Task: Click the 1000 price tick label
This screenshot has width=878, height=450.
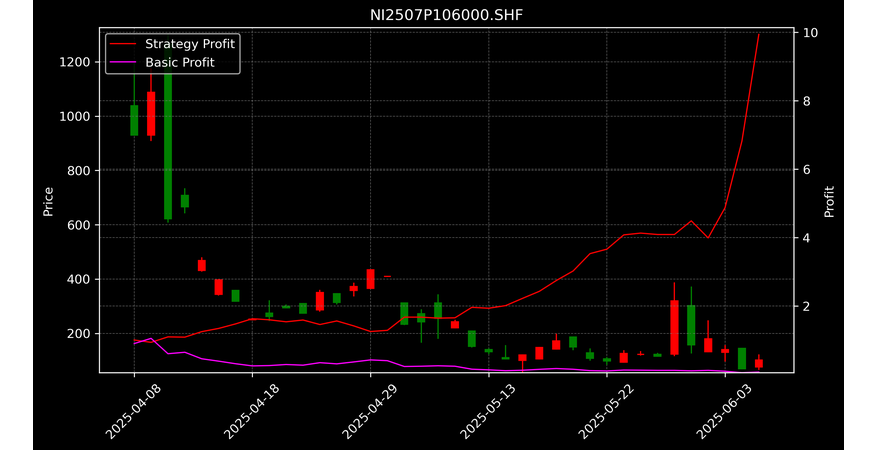Action: point(74,116)
